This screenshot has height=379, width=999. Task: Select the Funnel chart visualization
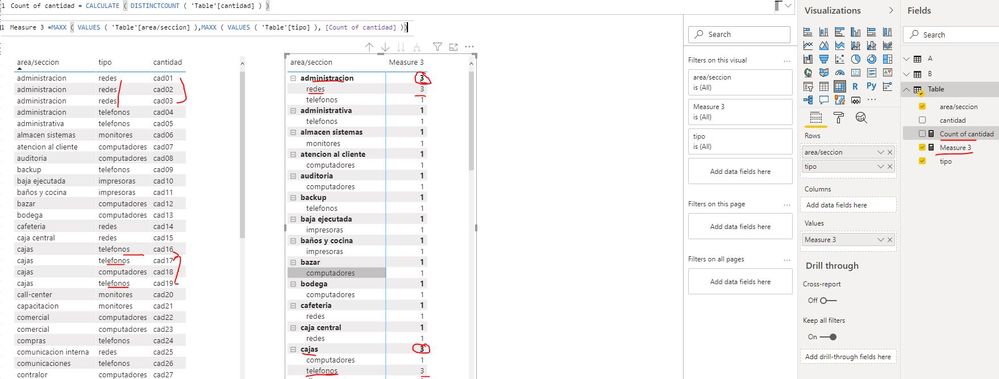click(x=824, y=59)
